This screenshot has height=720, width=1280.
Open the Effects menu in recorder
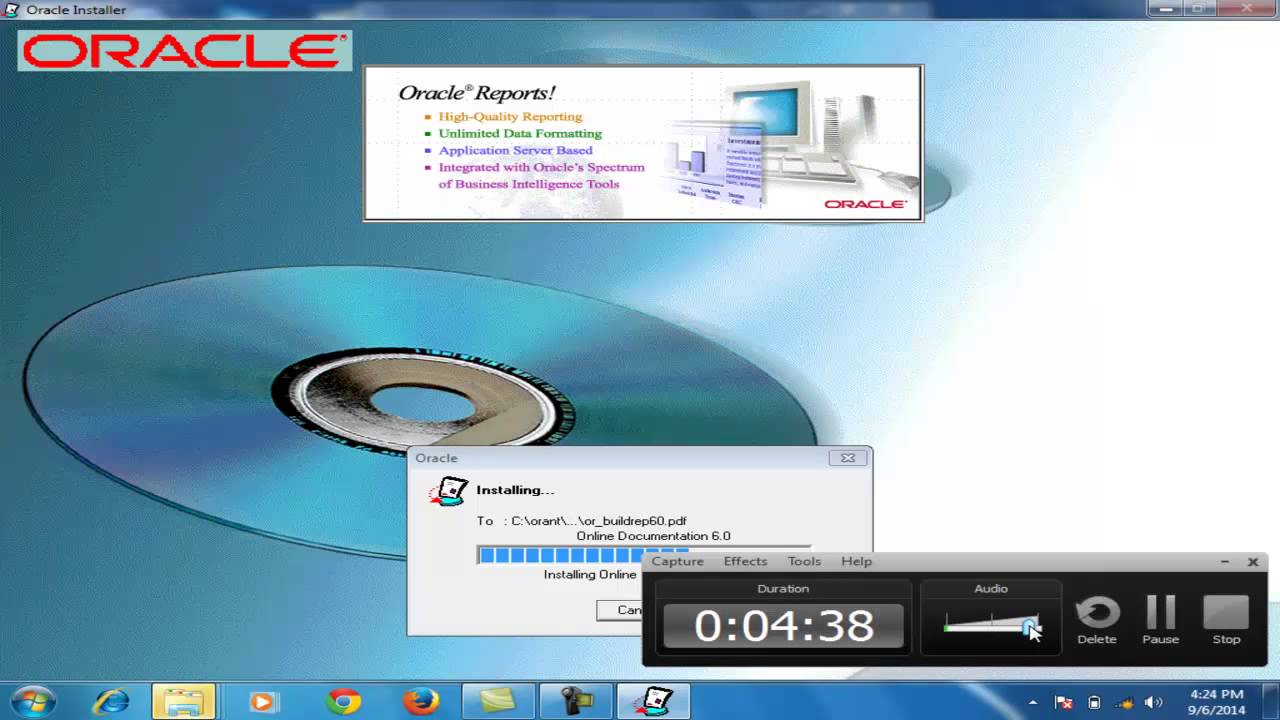[745, 561]
